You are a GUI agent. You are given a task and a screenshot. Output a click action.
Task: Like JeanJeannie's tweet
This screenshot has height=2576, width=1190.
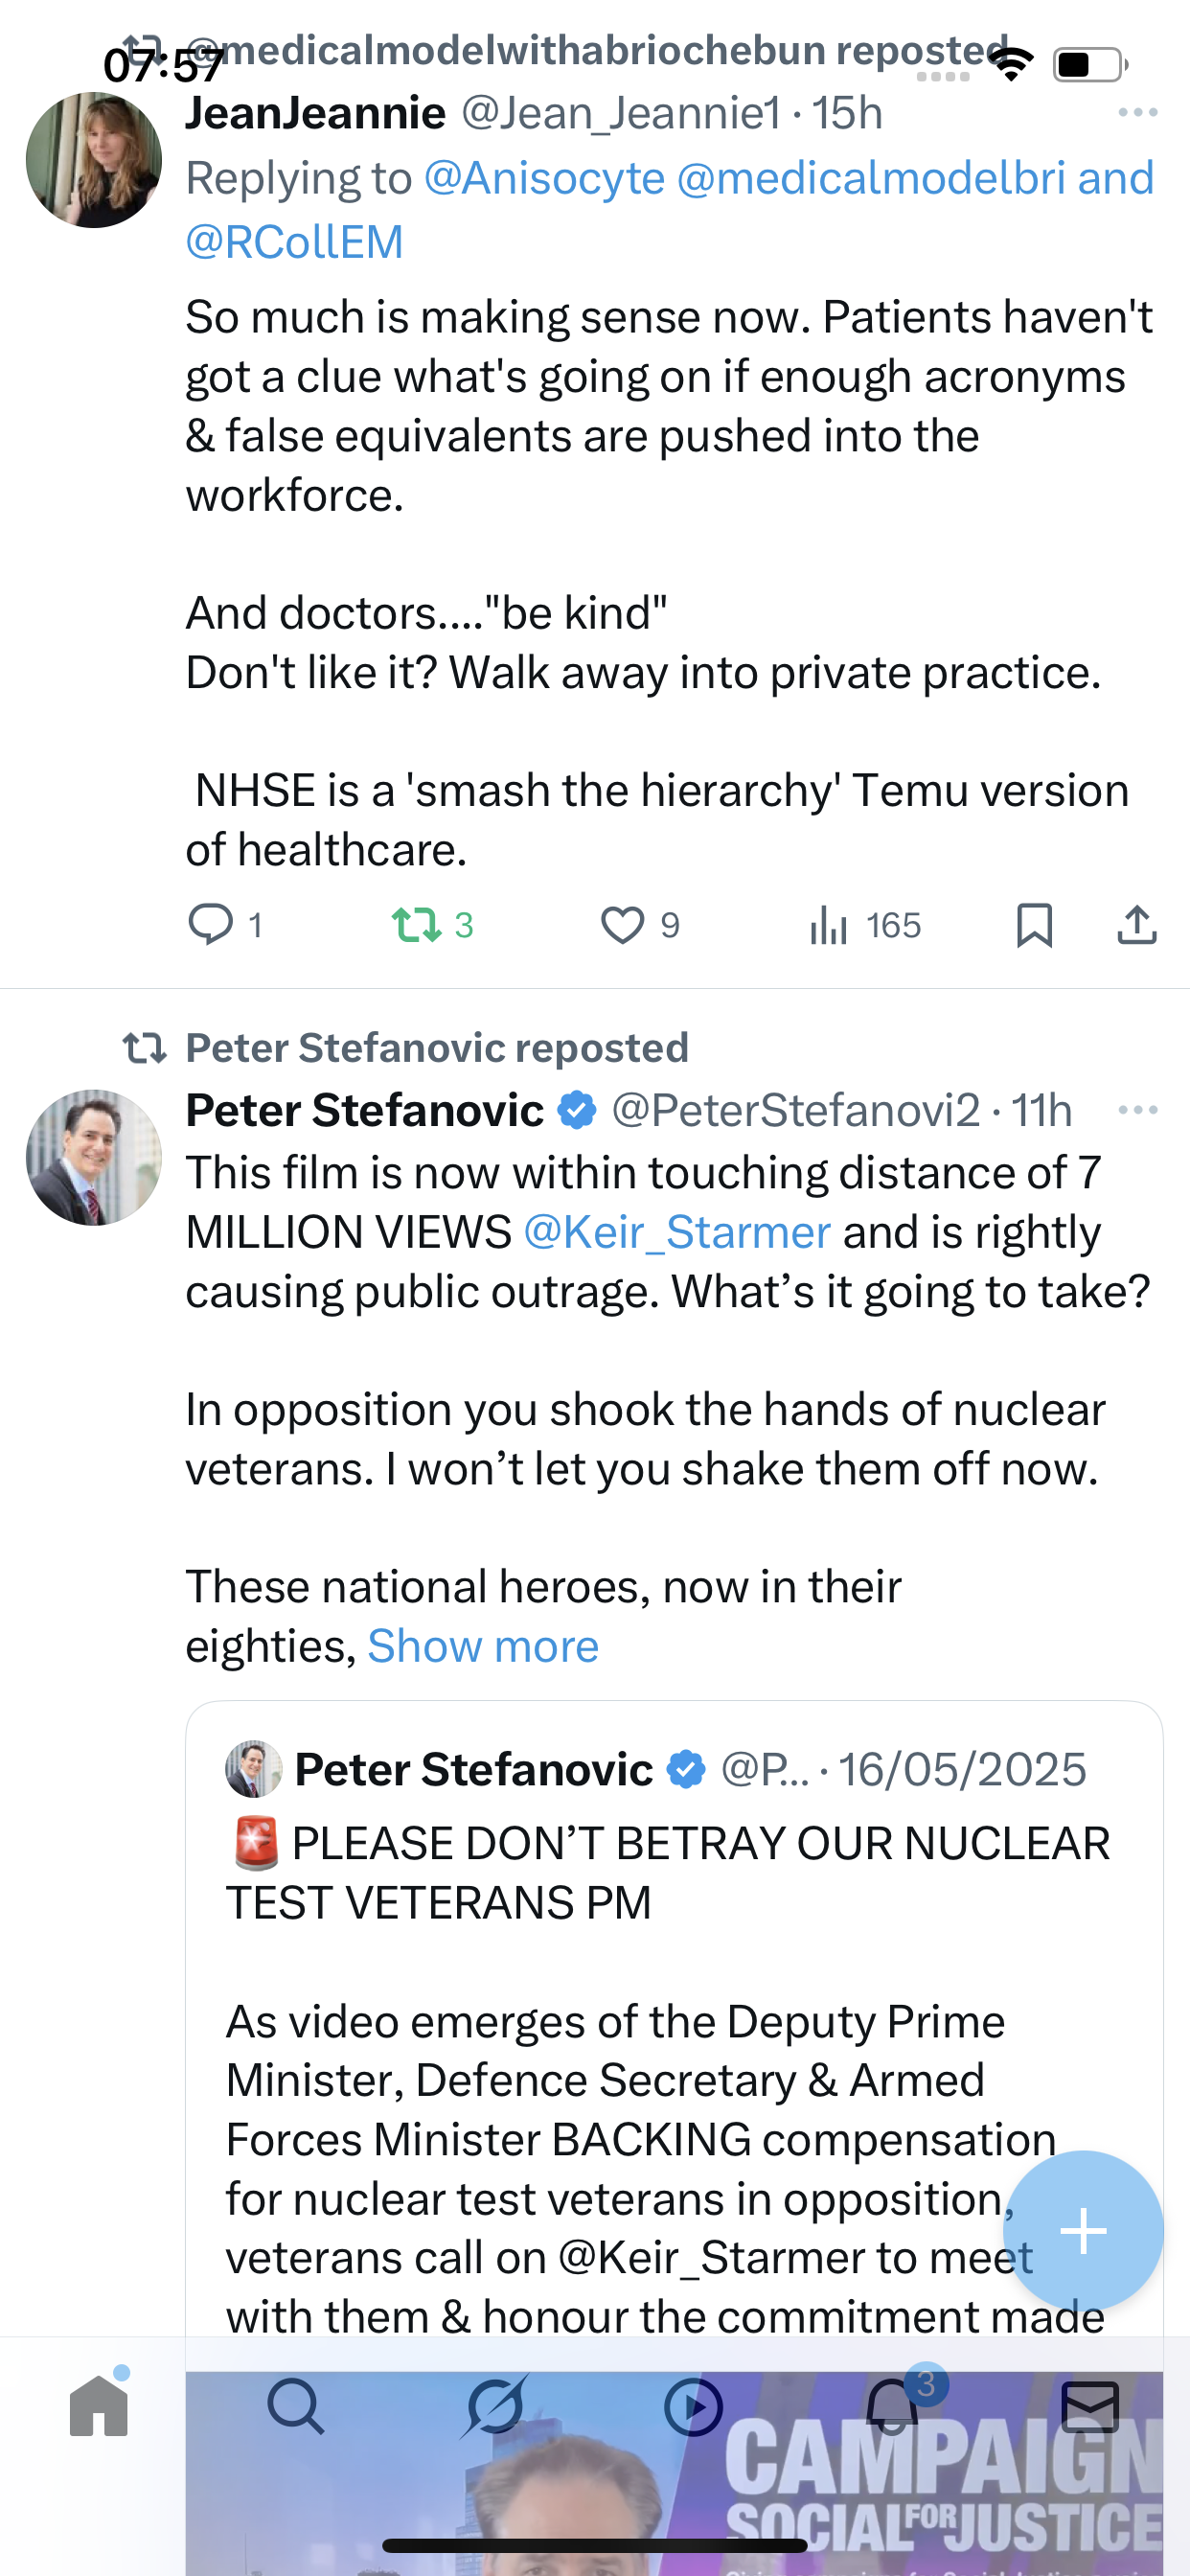click(x=622, y=924)
